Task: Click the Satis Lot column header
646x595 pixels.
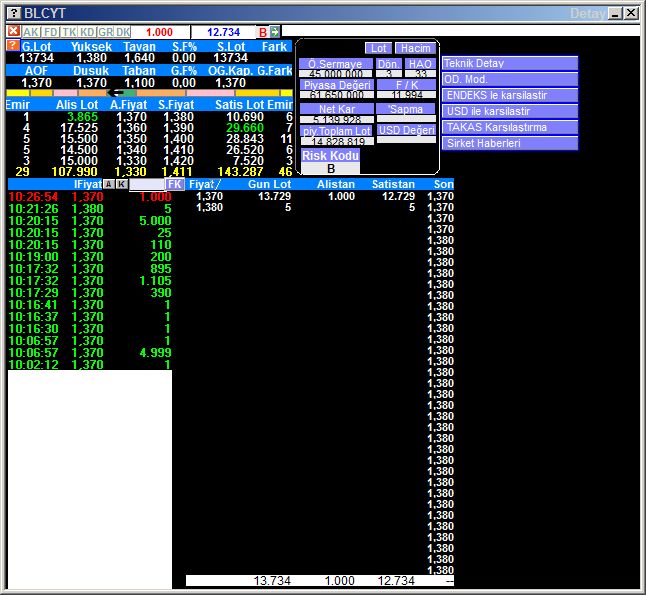Action: (x=239, y=105)
